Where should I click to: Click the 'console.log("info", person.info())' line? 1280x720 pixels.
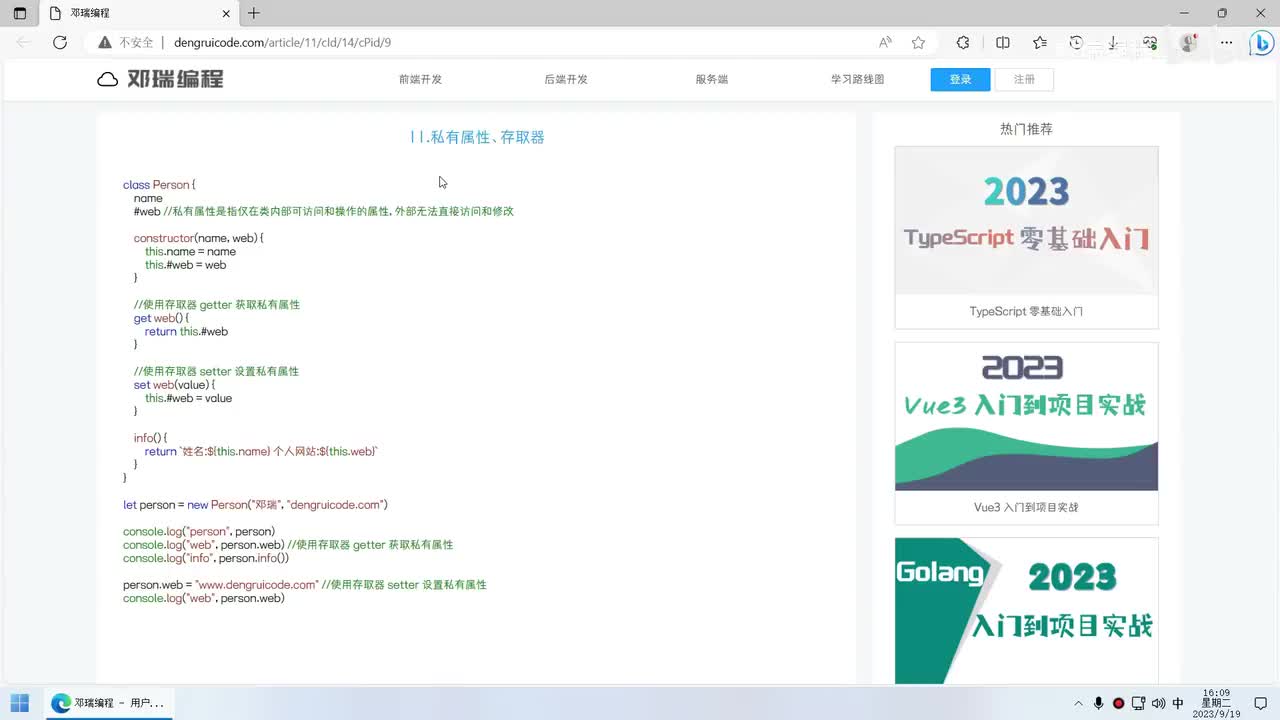(206, 558)
